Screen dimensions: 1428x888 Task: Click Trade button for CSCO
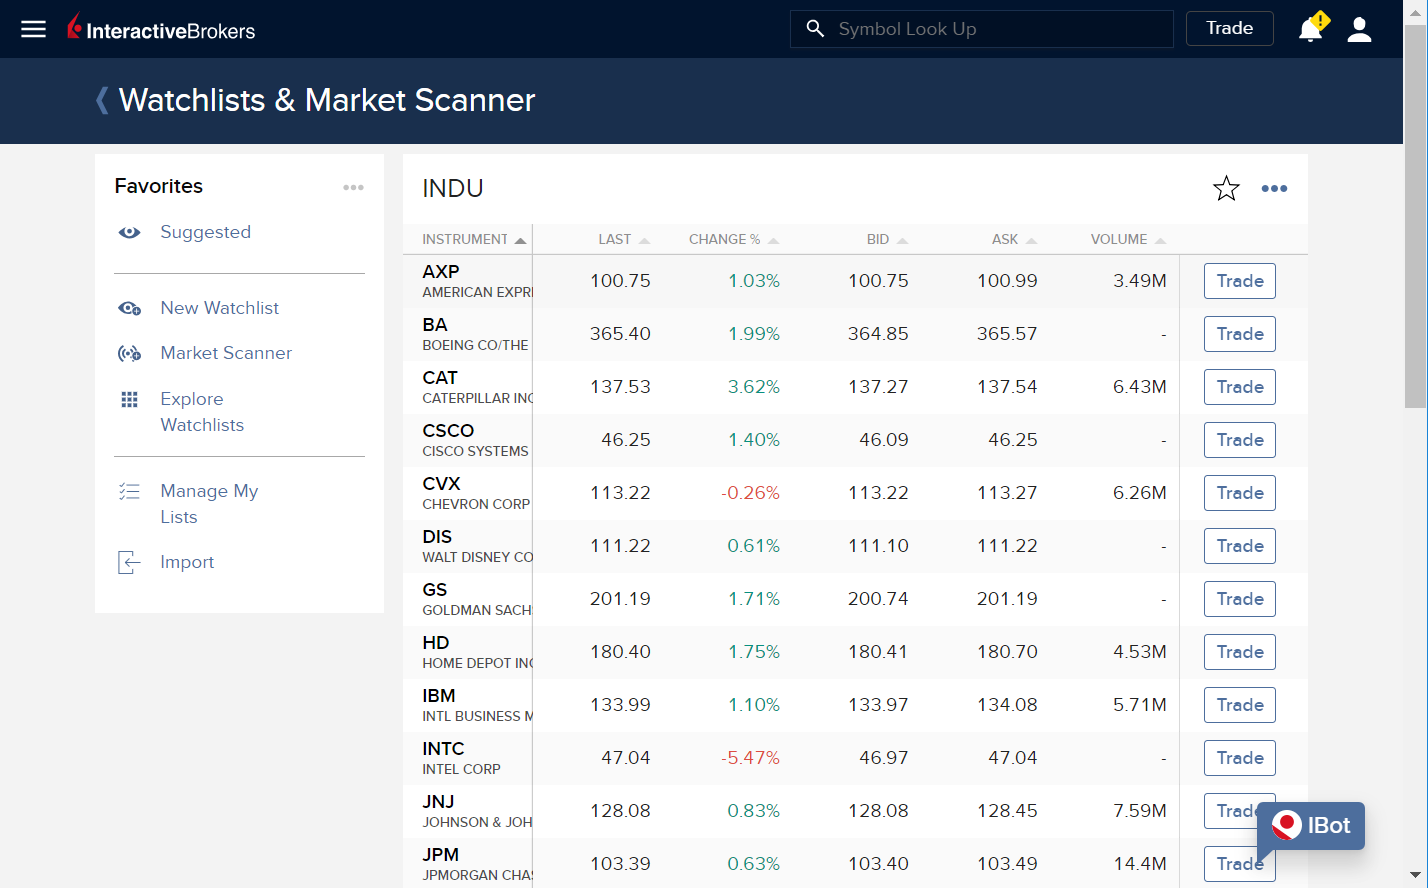click(x=1240, y=440)
